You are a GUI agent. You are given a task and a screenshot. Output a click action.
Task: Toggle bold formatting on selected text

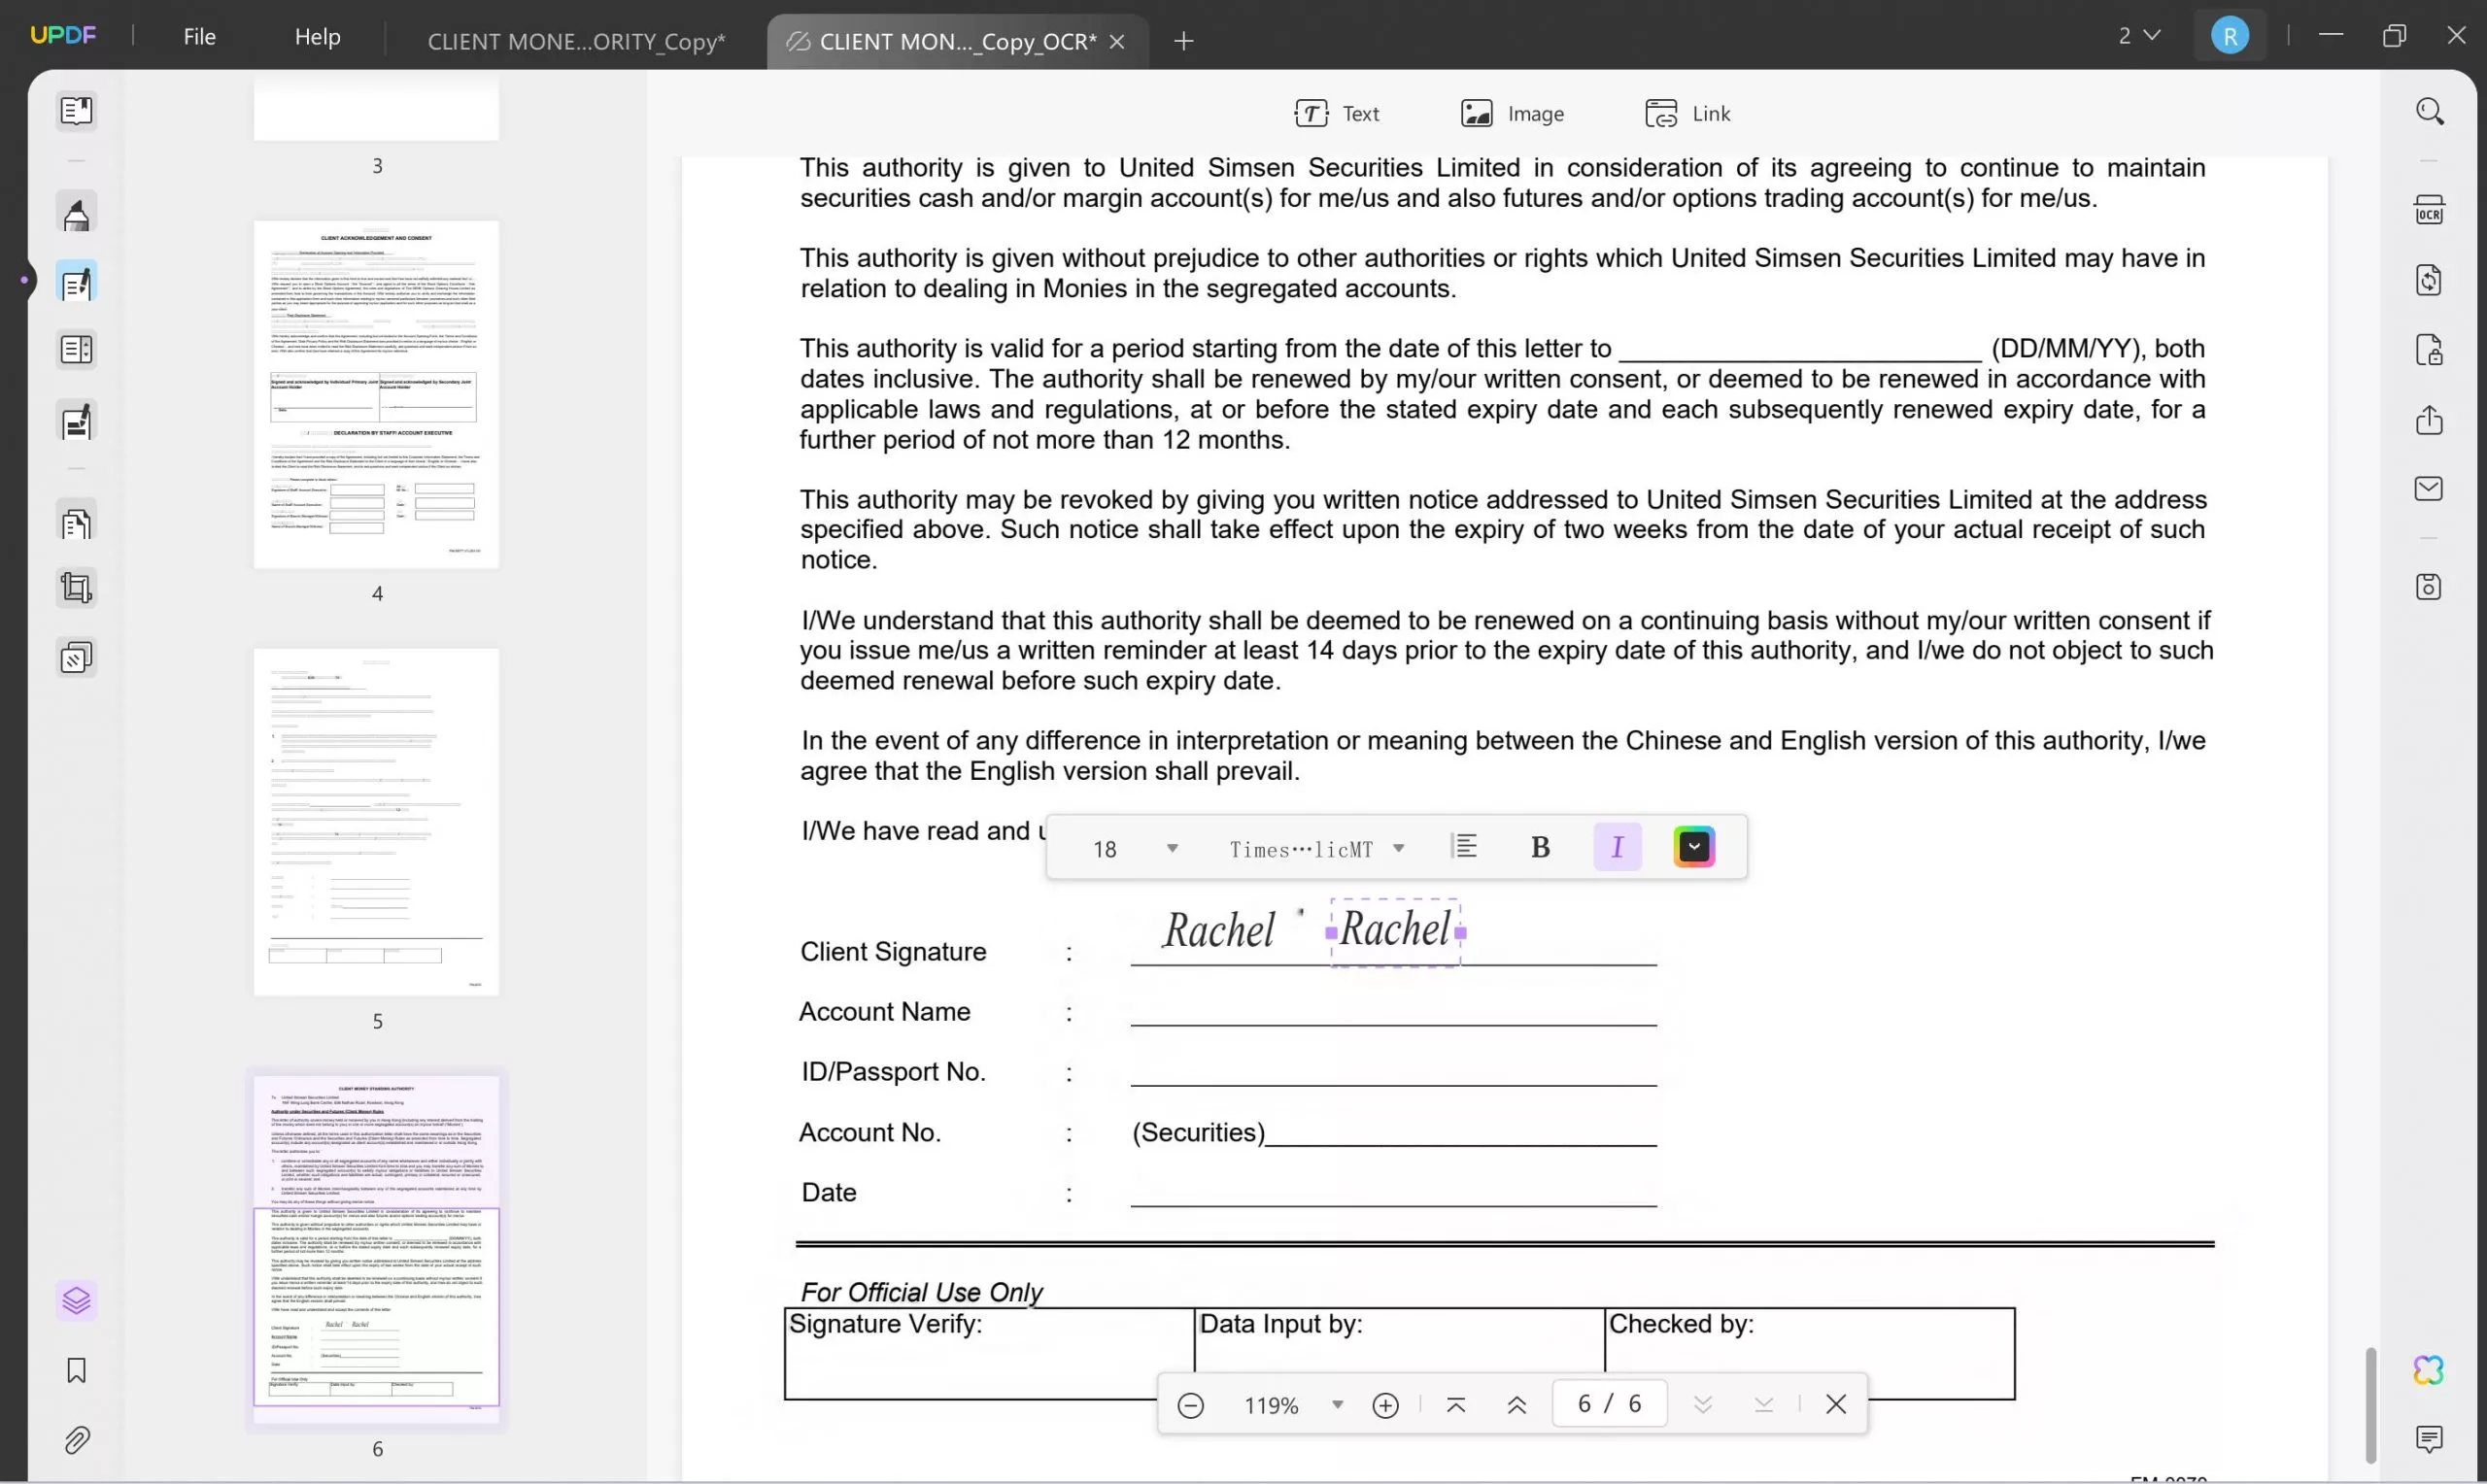[1539, 846]
